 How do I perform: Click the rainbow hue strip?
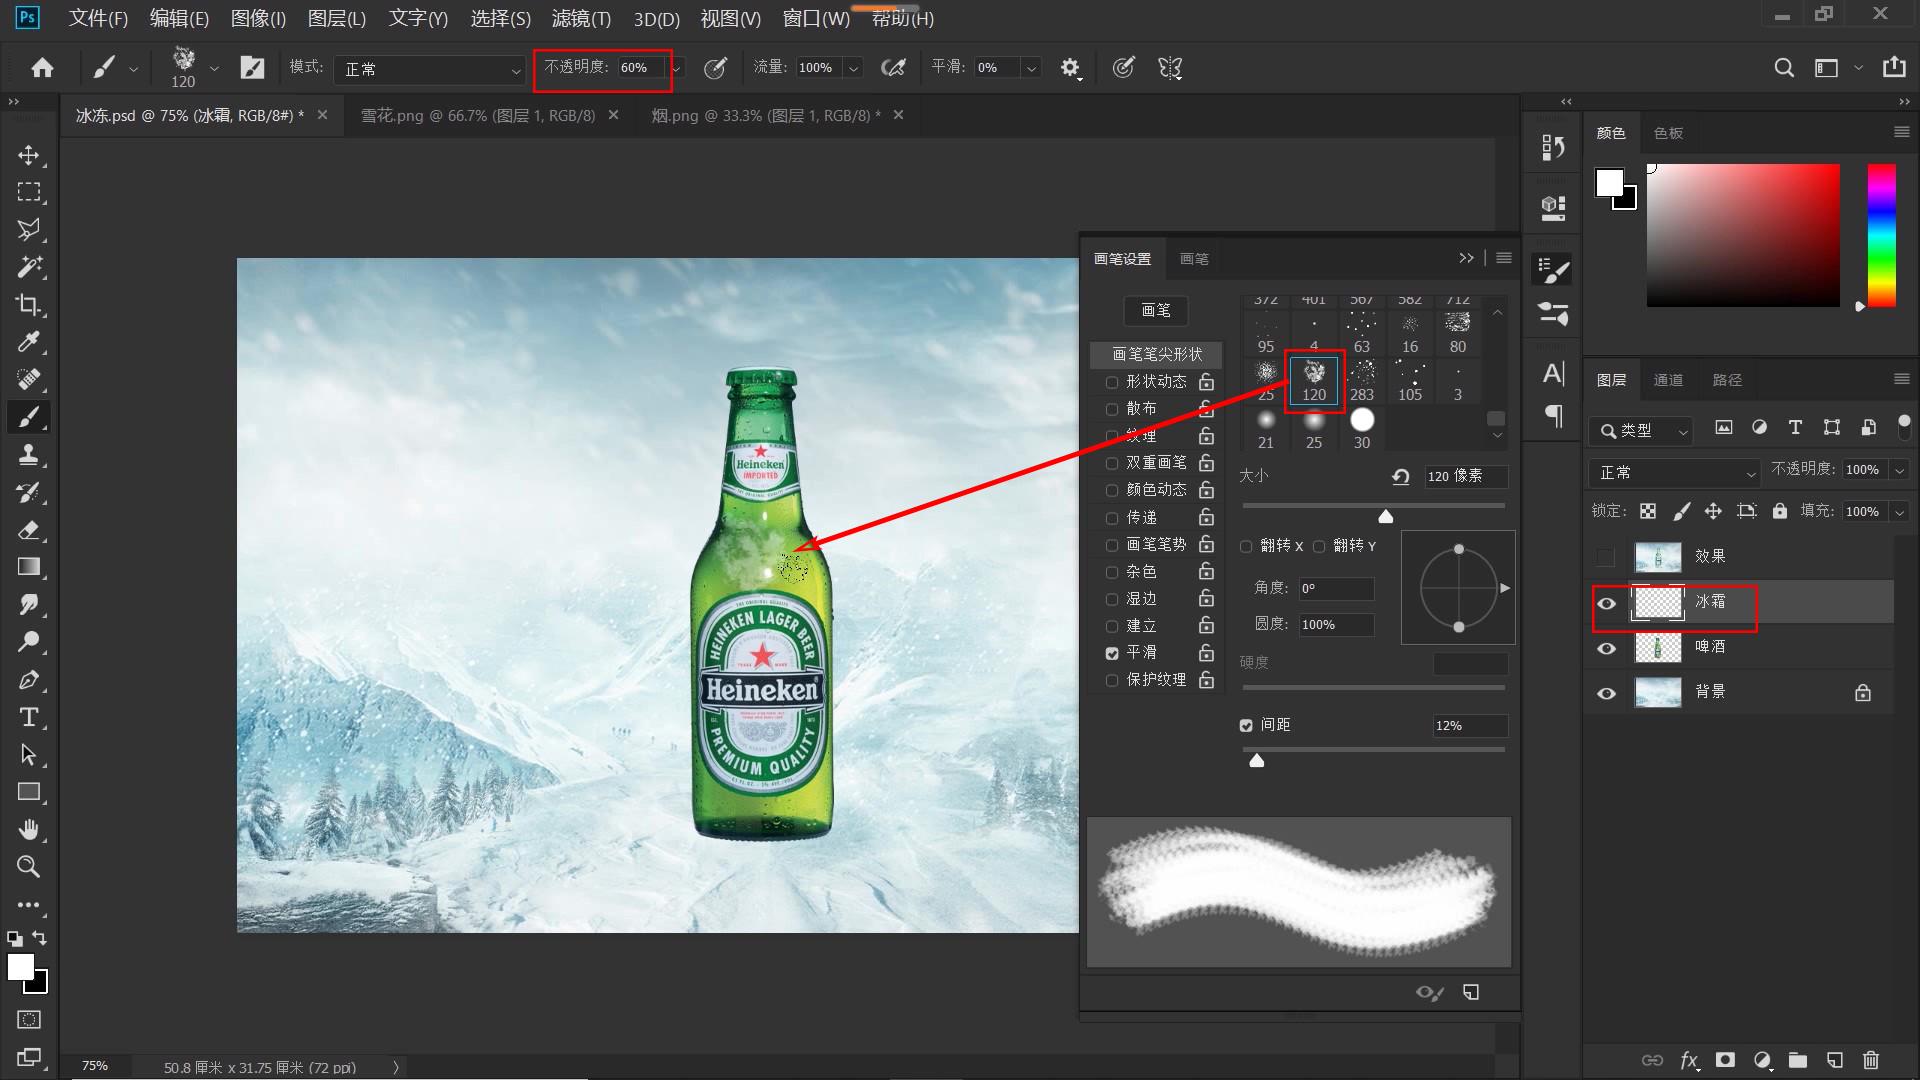pos(1881,235)
